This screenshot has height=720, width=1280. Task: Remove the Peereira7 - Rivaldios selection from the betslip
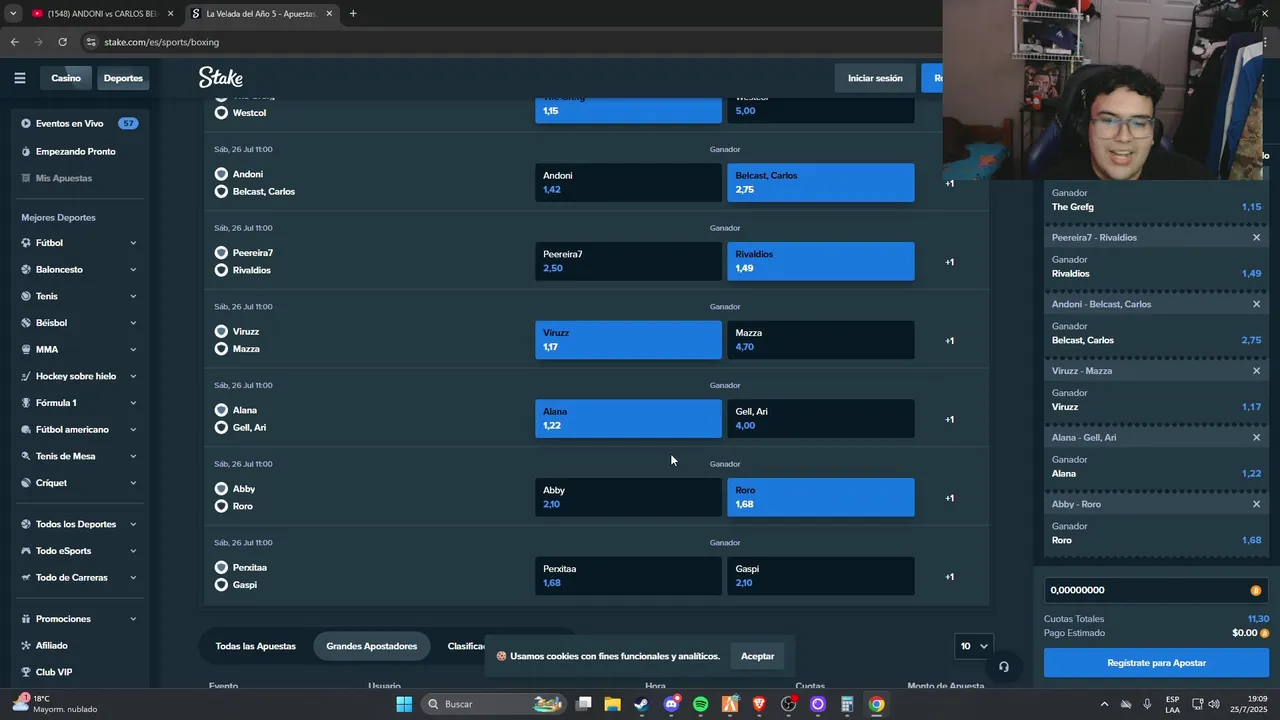tap(1257, 238)
